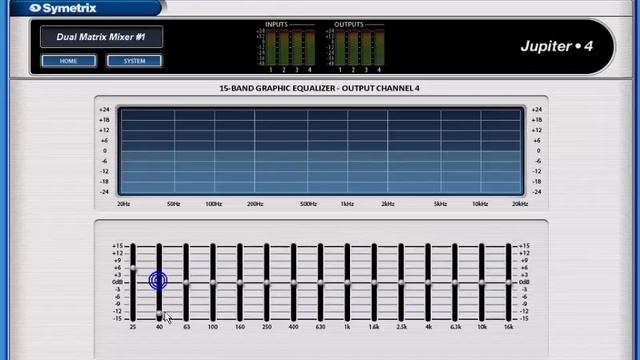Click the 20Hz label under the graph
The width and height of the screenshot is (640, 360).
point(124,204)
